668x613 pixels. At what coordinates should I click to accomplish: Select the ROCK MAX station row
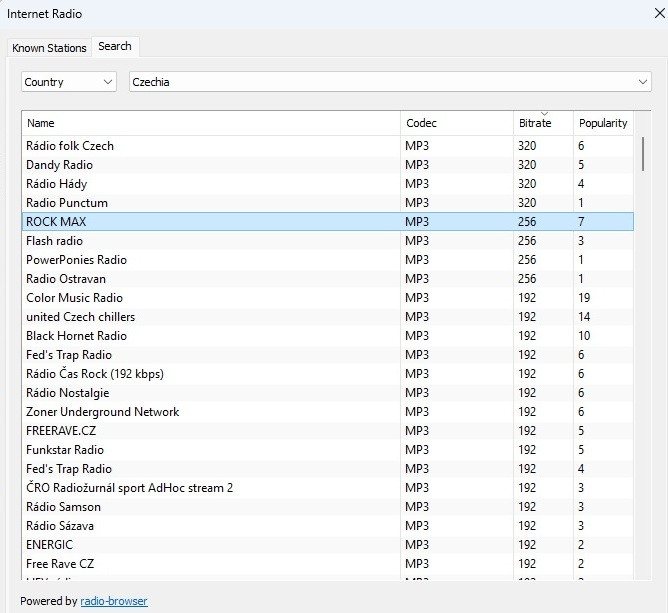[328, 222]
